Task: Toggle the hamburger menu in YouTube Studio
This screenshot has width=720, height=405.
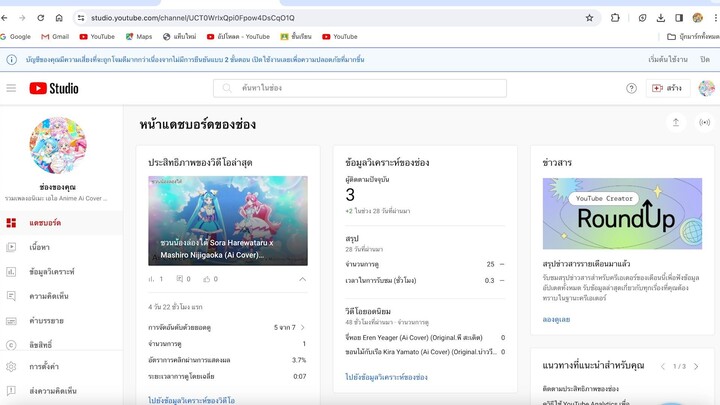Action: (11, 88)
